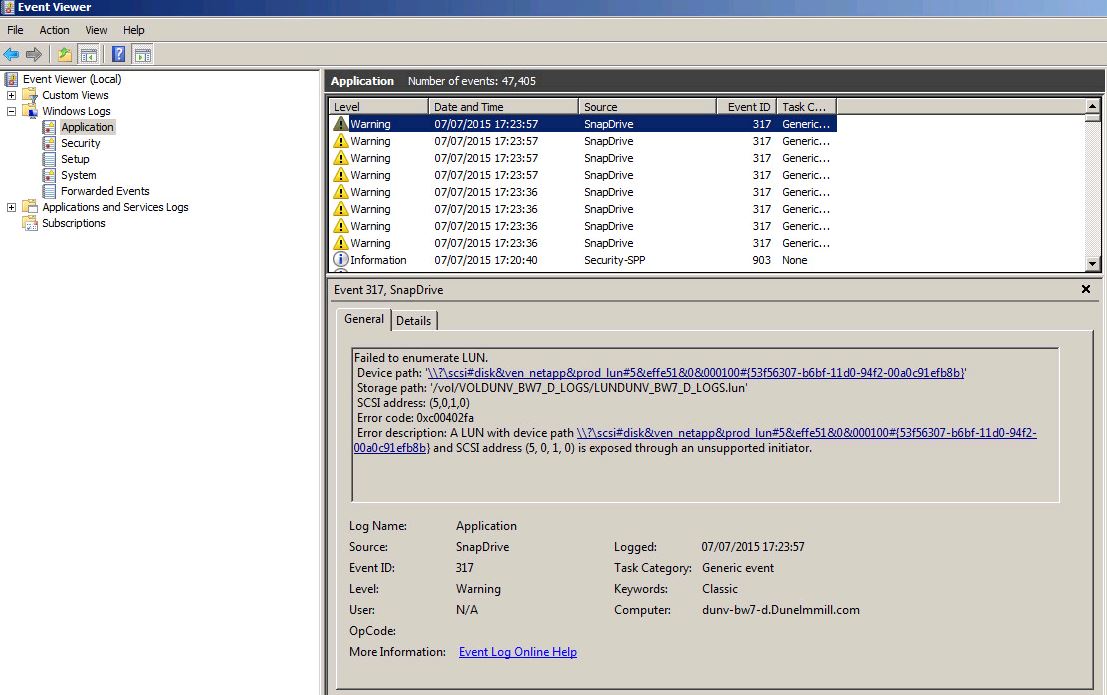
Task: Open the Subscriptions folder icon
Action: tap(30, 223)
